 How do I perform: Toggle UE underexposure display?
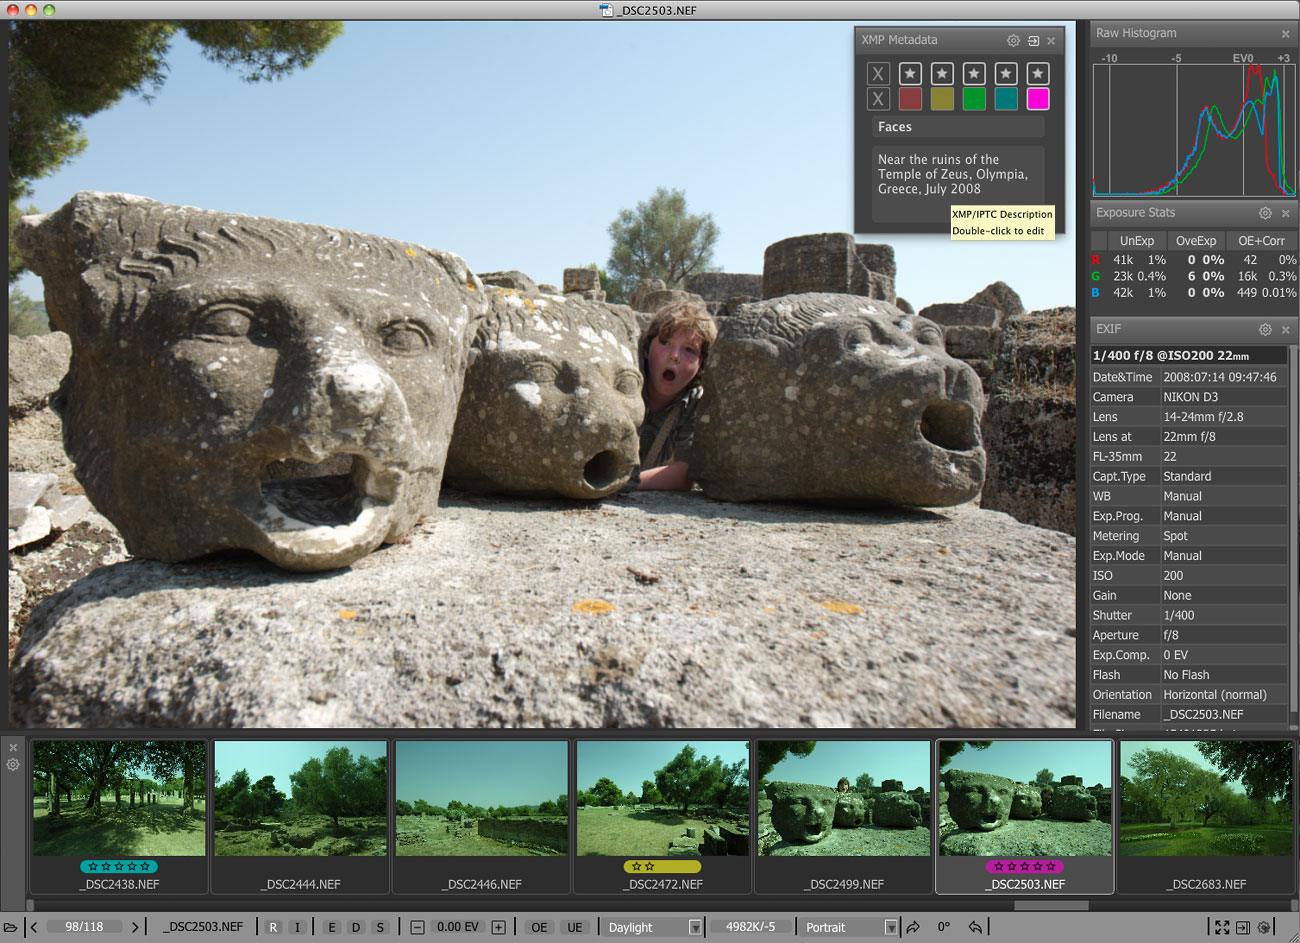point(575,927)
